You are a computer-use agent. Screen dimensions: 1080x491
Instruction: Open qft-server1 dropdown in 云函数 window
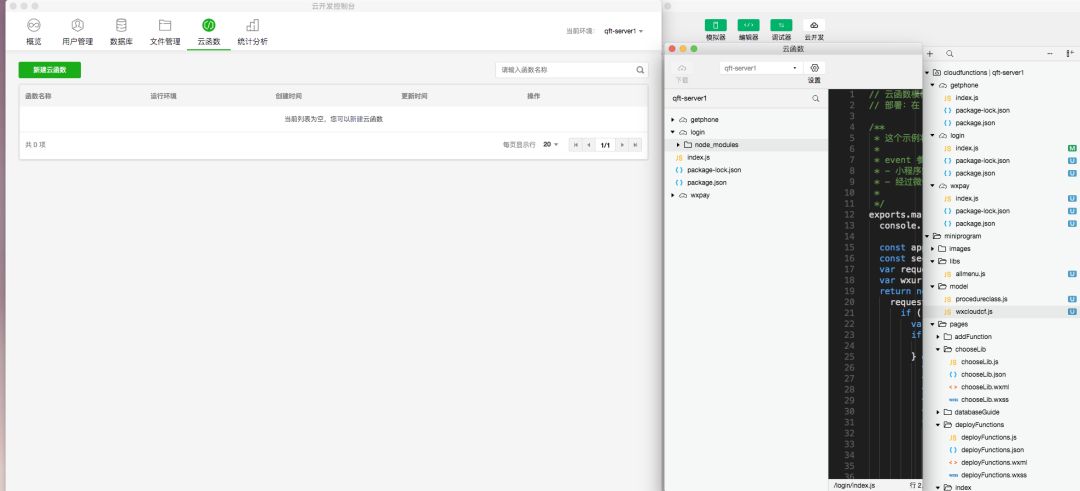tap(761, 68)
